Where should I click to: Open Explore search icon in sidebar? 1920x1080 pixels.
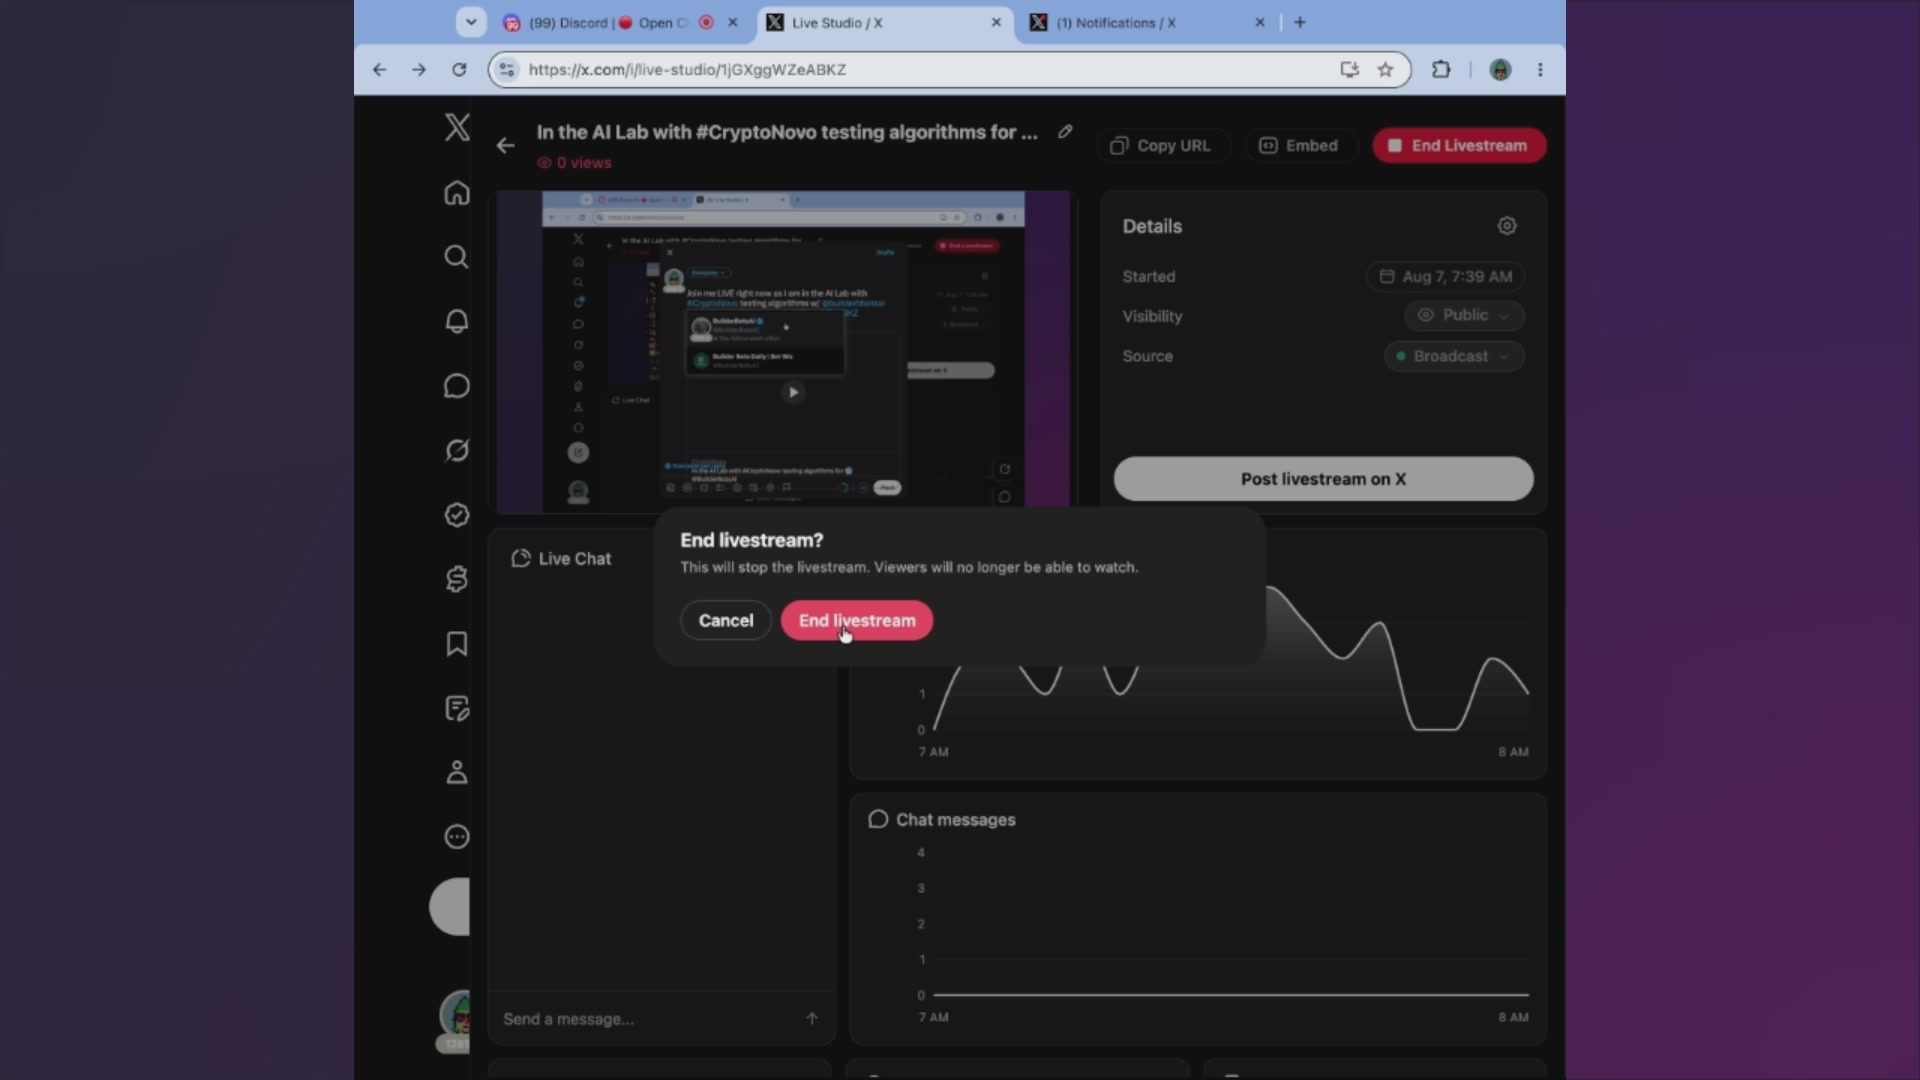click(457, 257)
